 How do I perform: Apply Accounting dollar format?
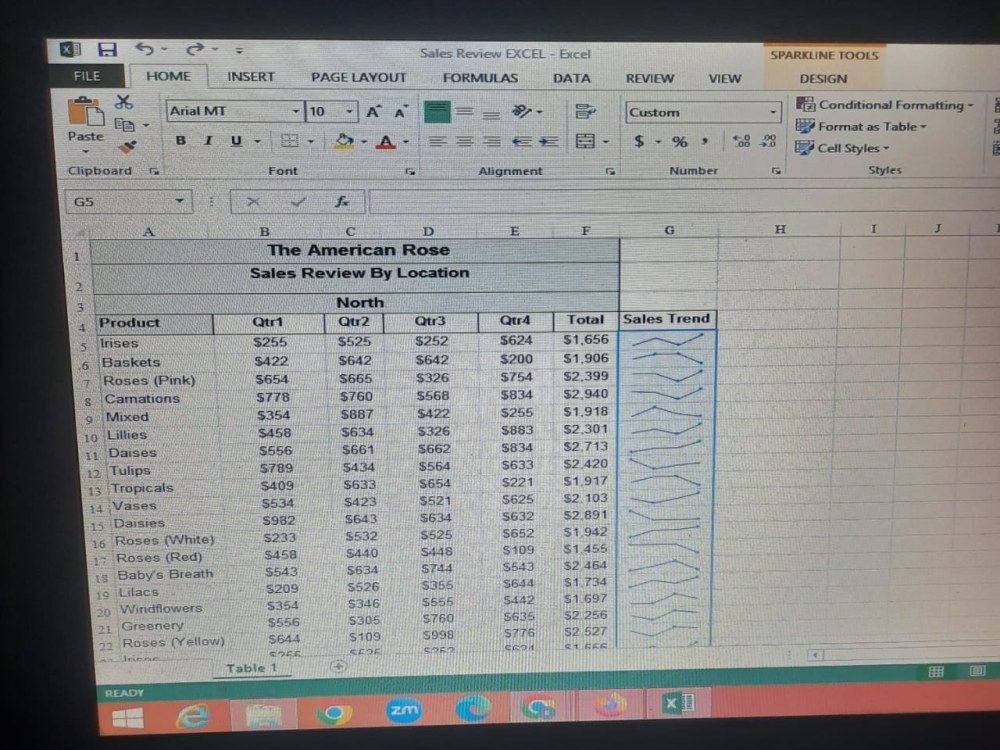[639, 142]
